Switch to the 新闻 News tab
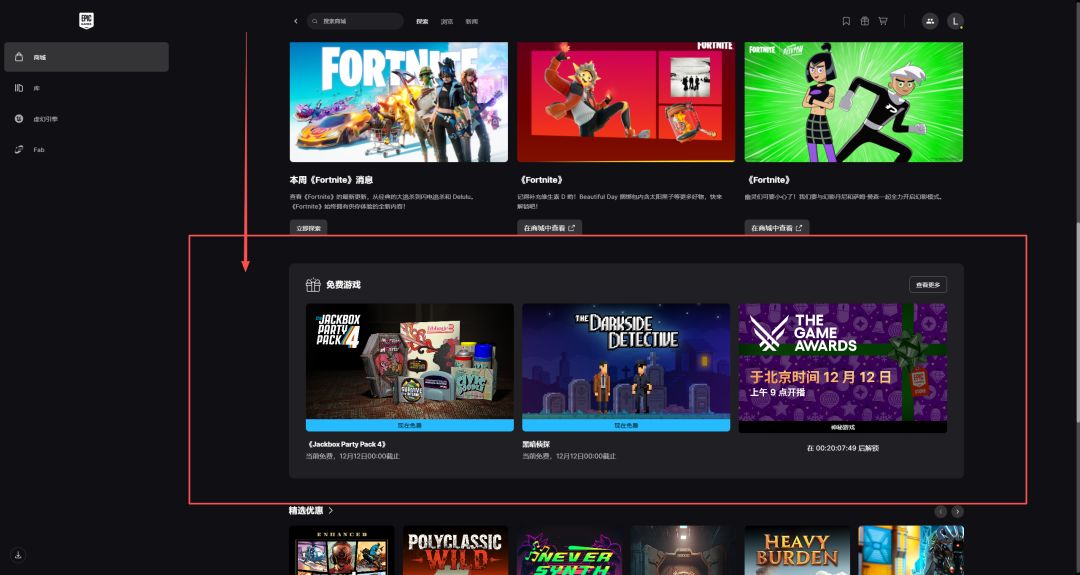 472,21
